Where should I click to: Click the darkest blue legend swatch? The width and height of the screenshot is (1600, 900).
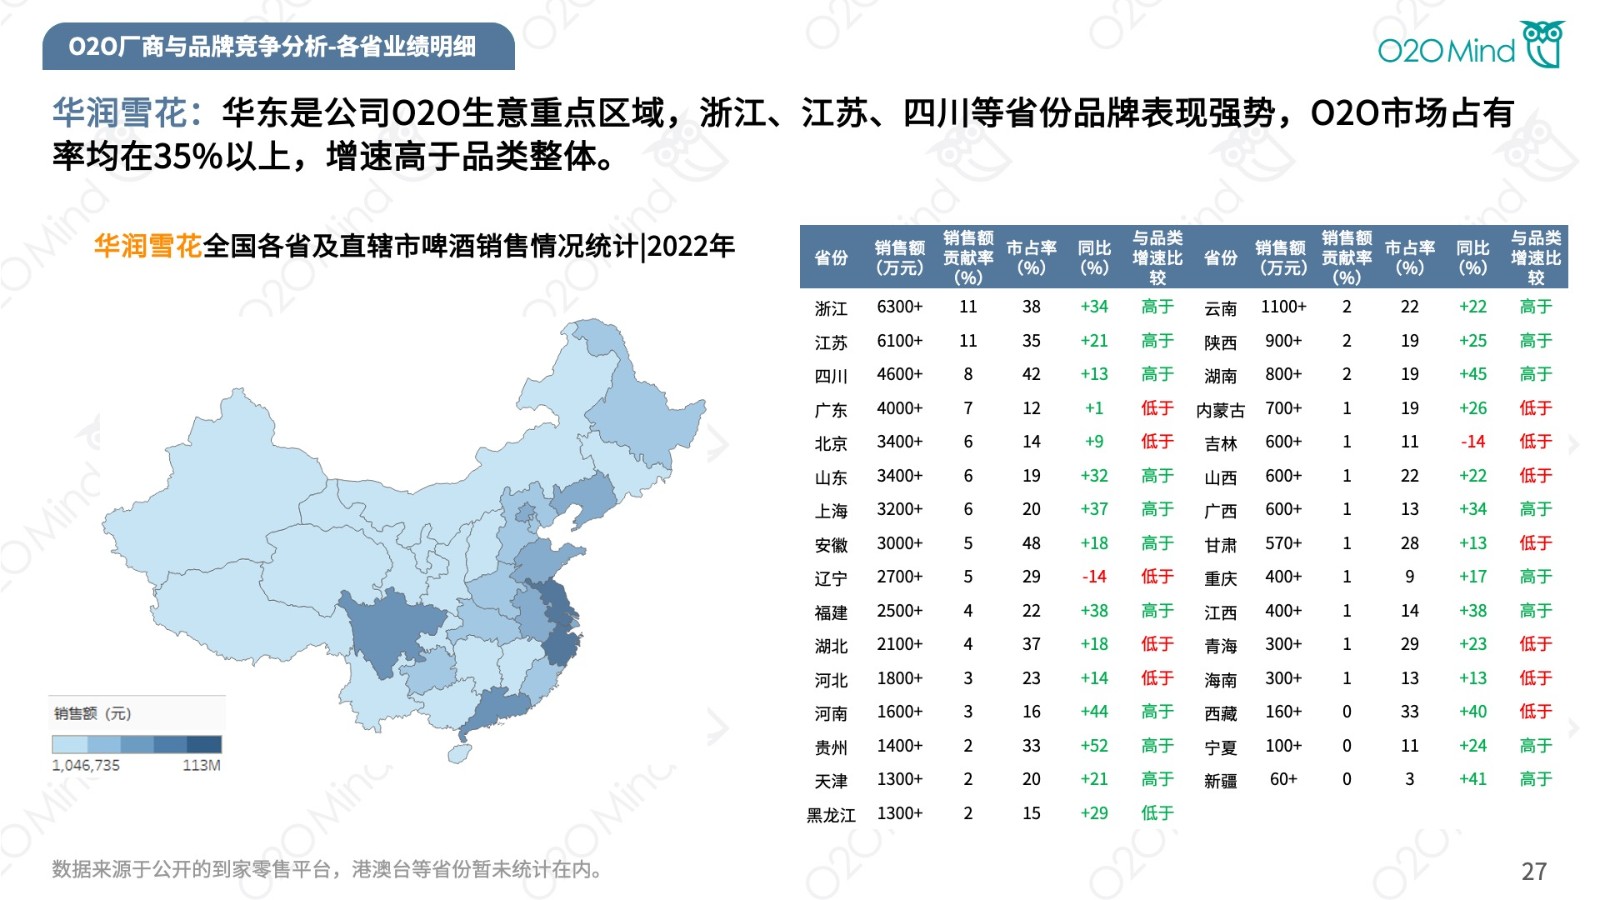(204, 744)
